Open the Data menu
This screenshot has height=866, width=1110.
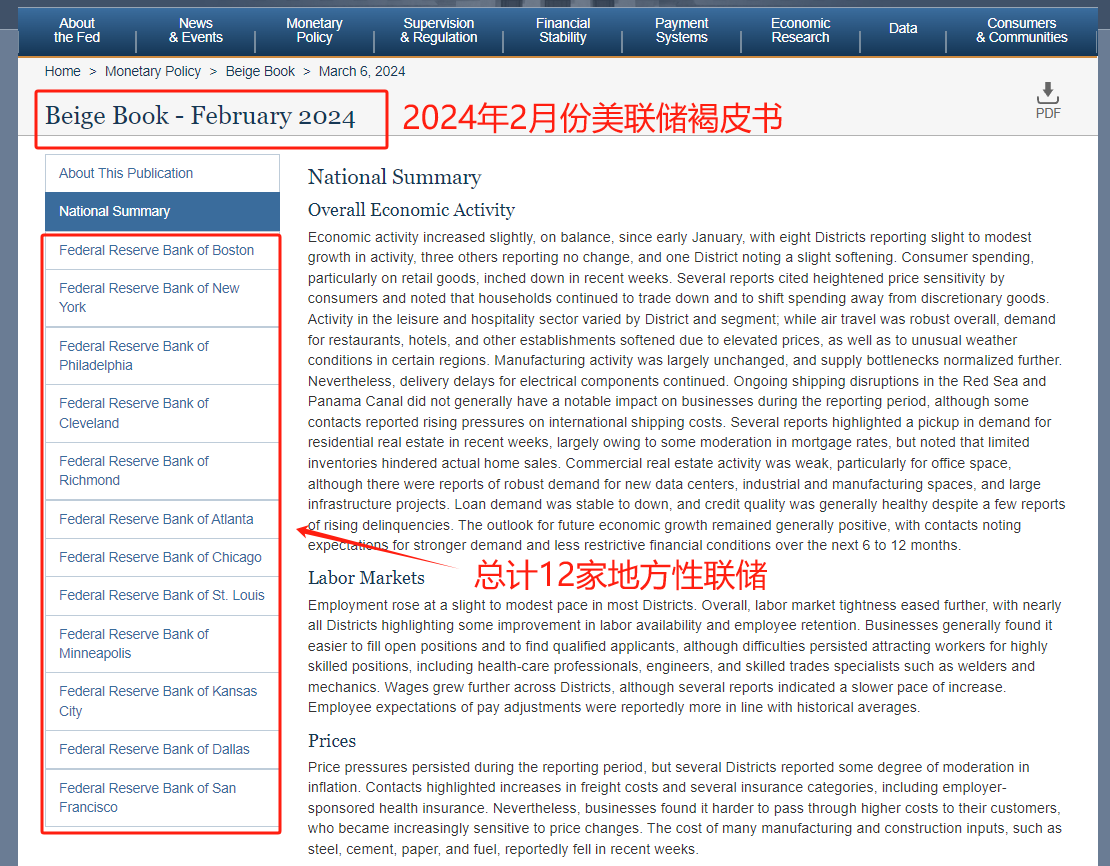pyautogui.click(x=903, y=28)
